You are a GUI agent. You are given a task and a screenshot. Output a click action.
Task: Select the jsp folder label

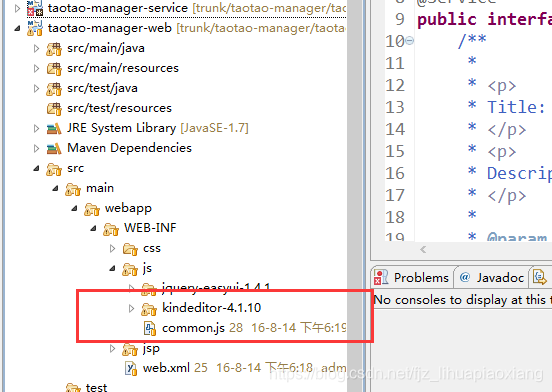(151, 349)
